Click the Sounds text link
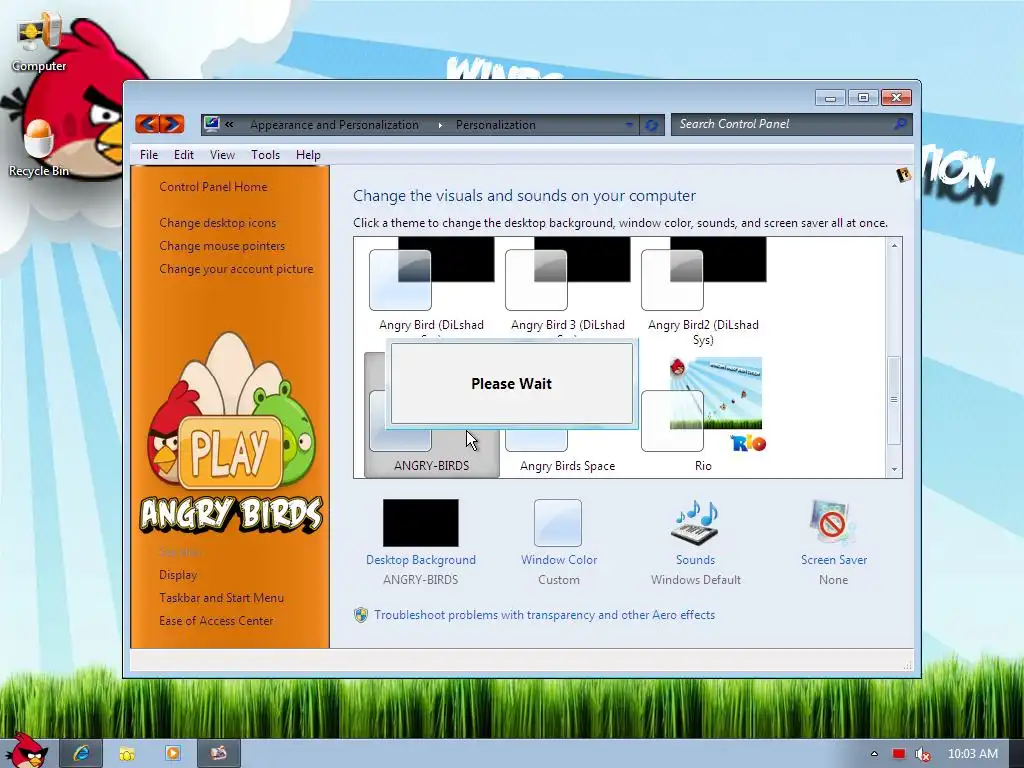 point(696,560)
